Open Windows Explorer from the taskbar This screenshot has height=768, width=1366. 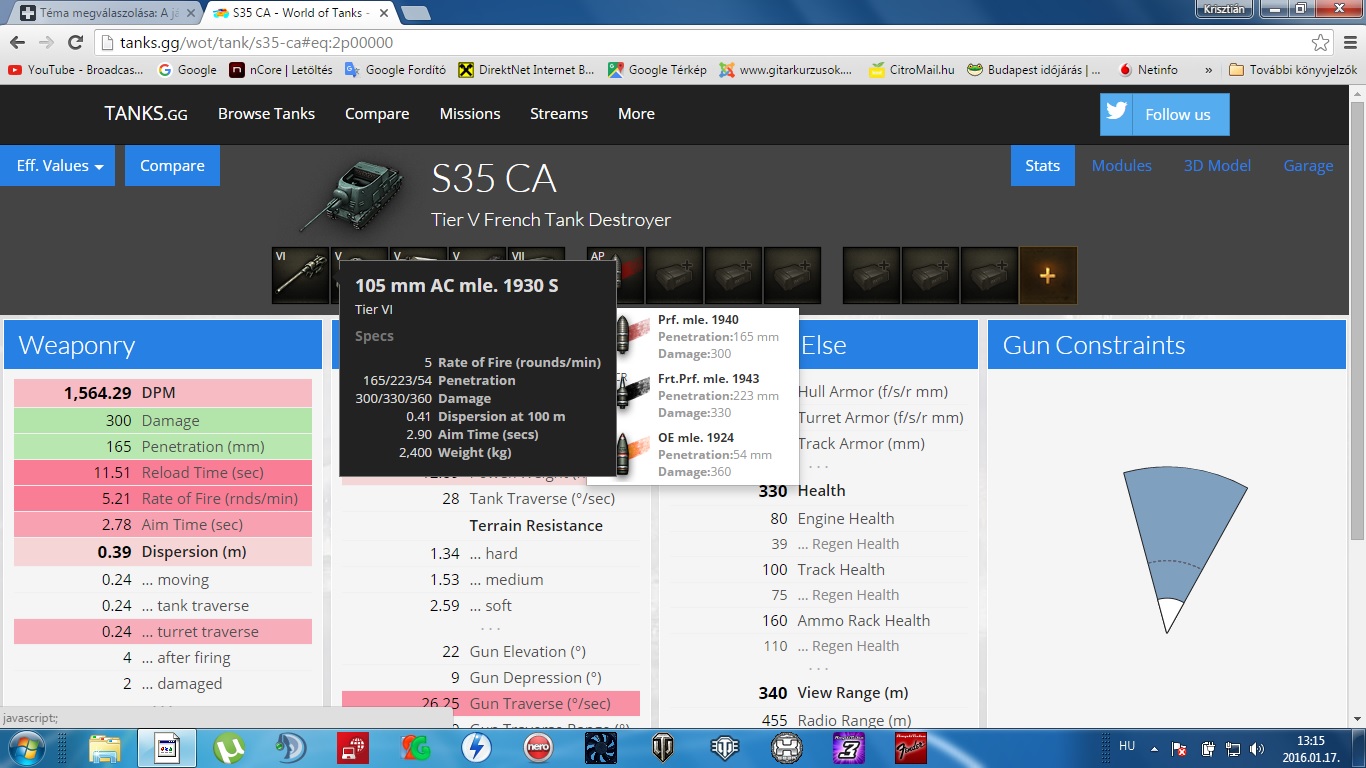point(104,747)
